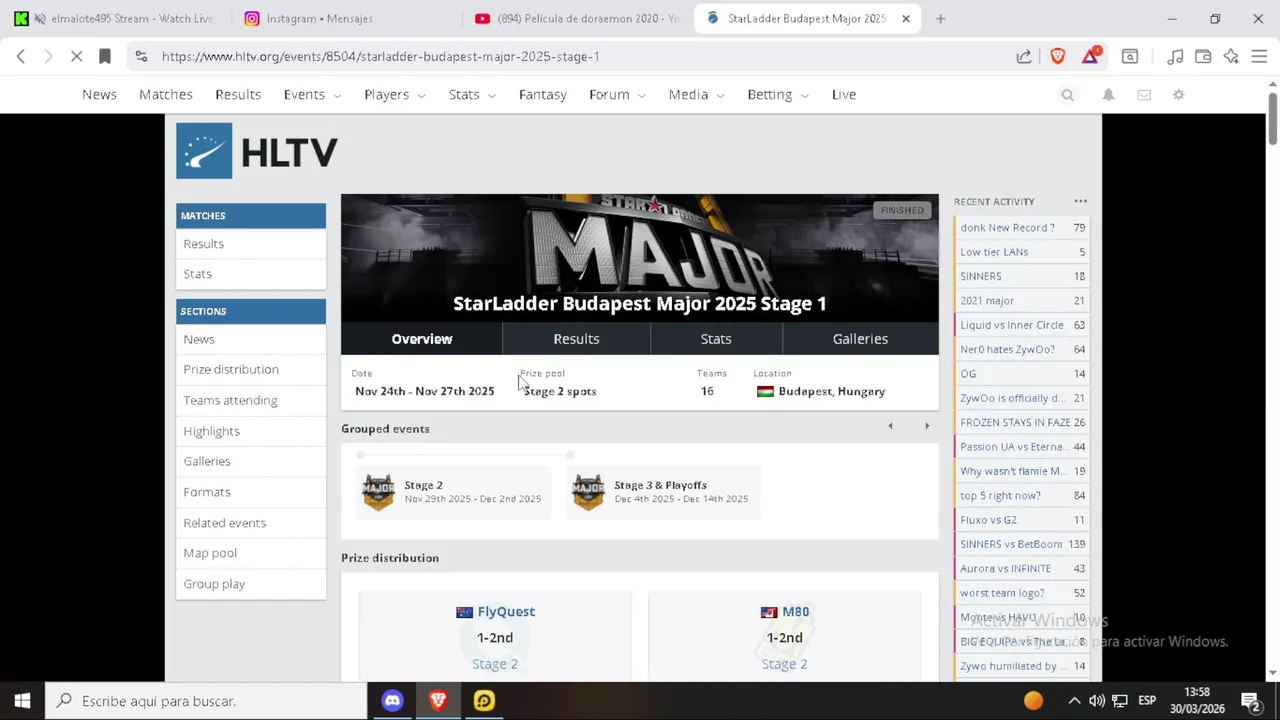Image resolution: width=1280 pixels, height=720 pixels.
Task: Go to next grouped events arrow
Action: [927, 426]
